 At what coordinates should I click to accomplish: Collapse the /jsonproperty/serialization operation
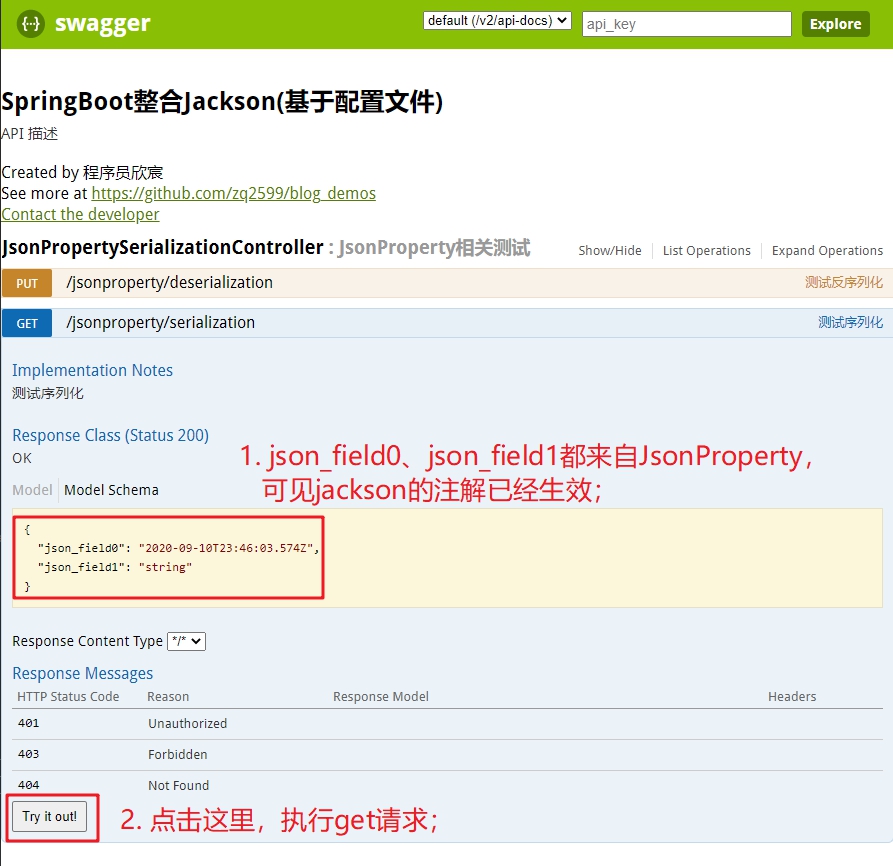161,323
